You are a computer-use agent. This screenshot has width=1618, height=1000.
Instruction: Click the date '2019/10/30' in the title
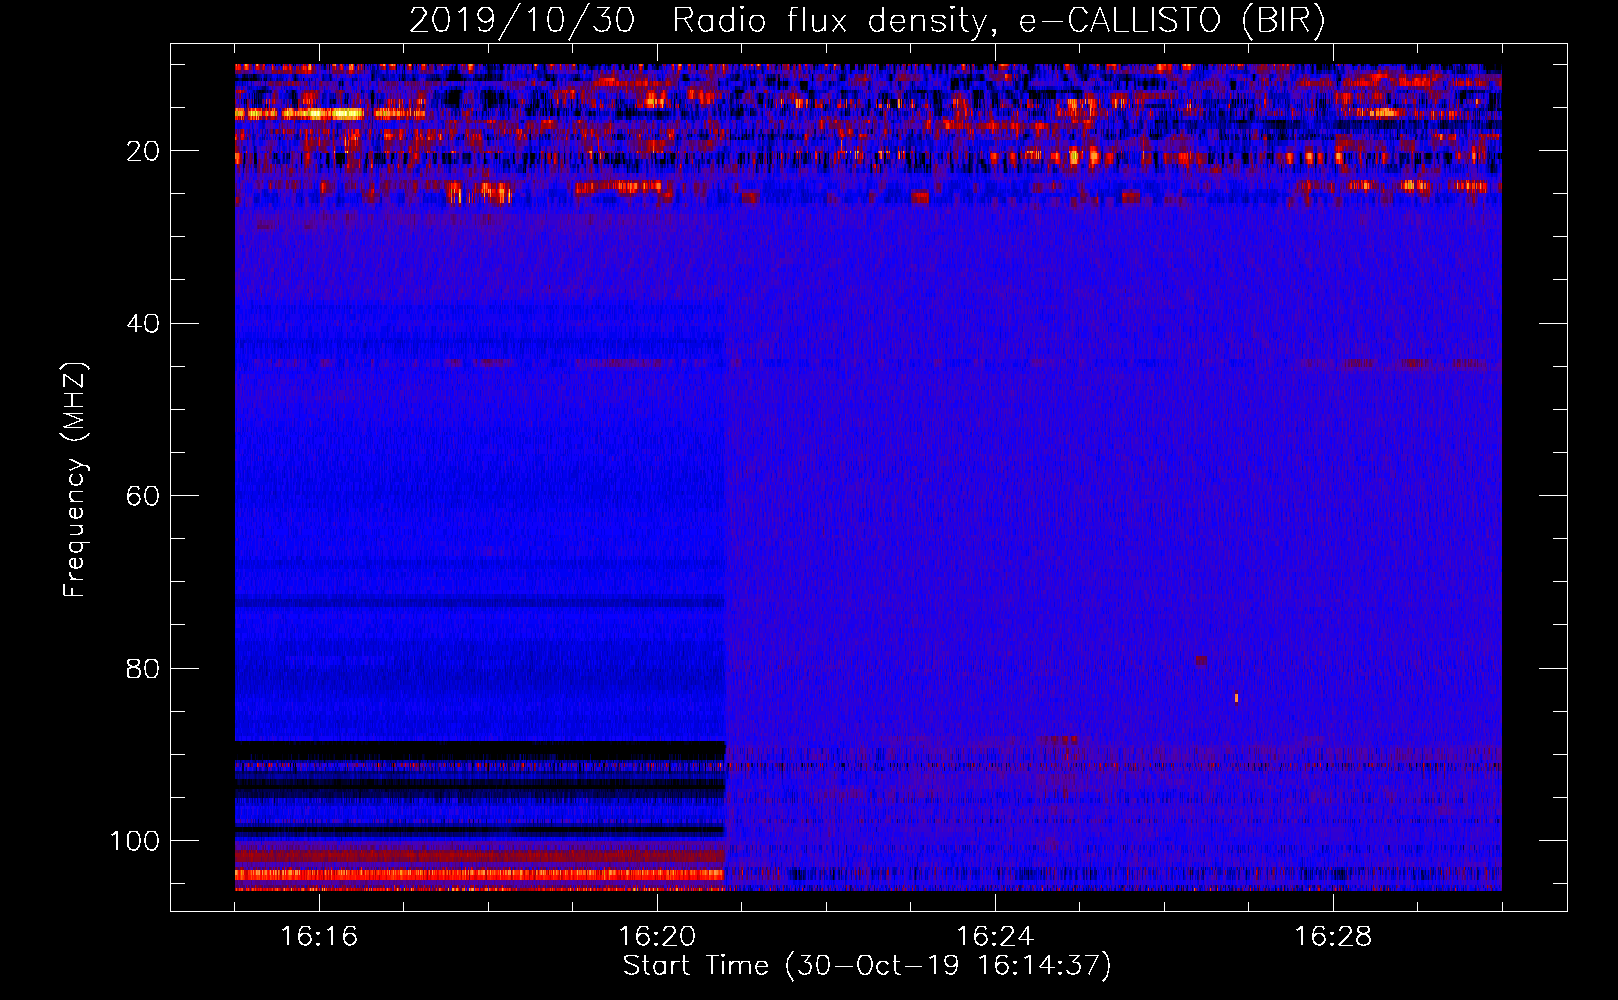[x=522, y=21]
